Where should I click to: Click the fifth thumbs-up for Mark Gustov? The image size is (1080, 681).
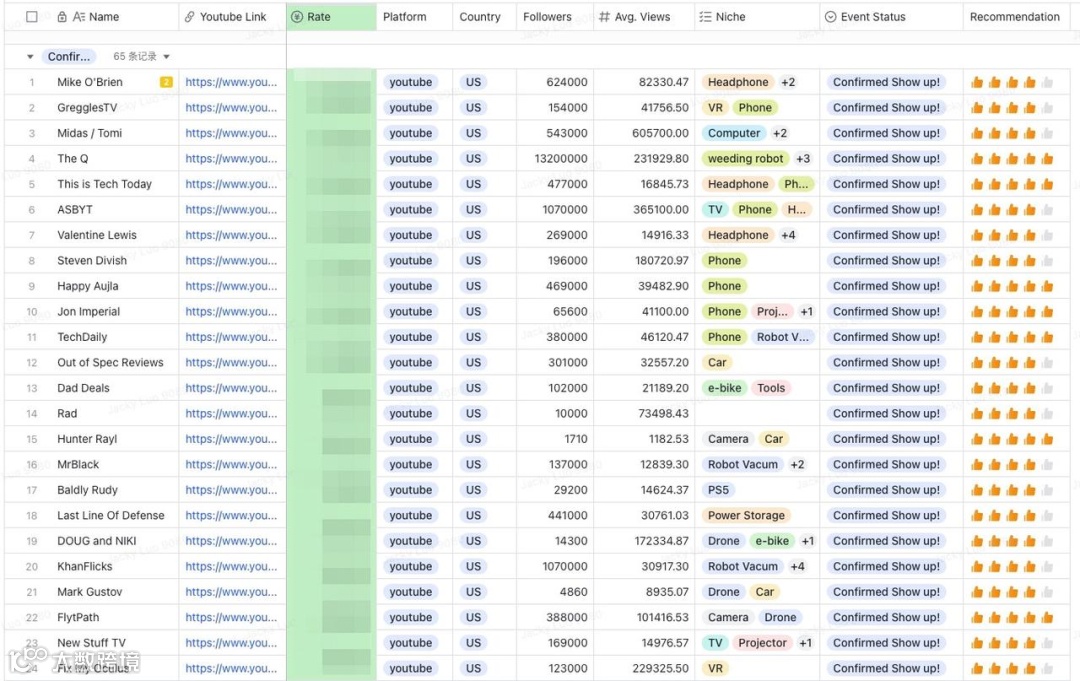click(x=1047, y=591)
